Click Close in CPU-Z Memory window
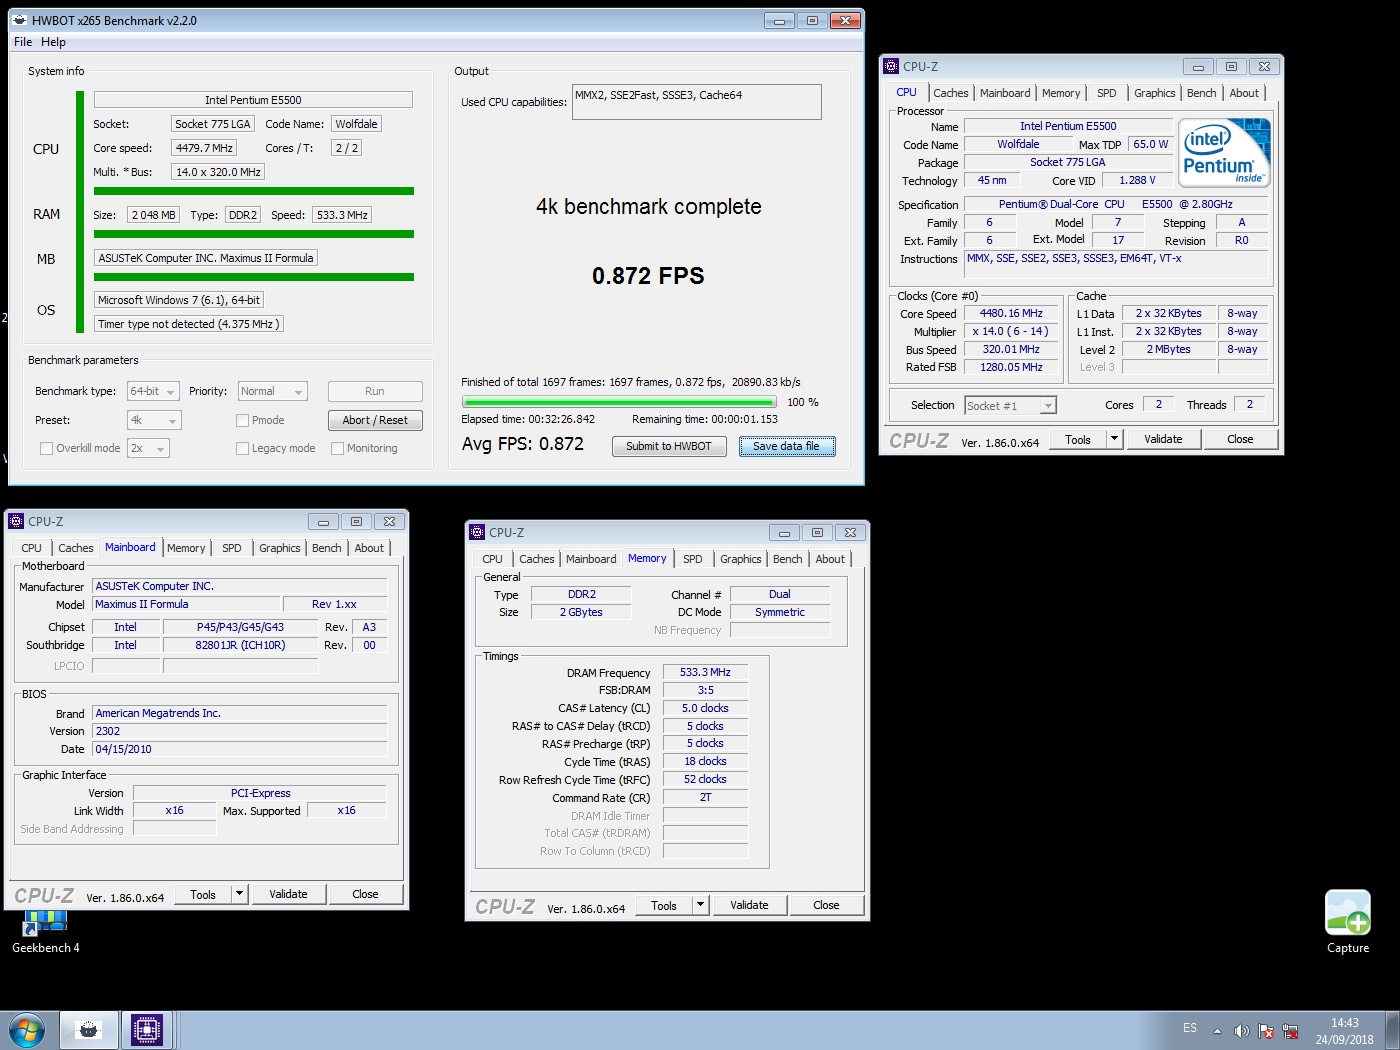The width and height of the screenshot is (1400, 1050). pos(826,905)
